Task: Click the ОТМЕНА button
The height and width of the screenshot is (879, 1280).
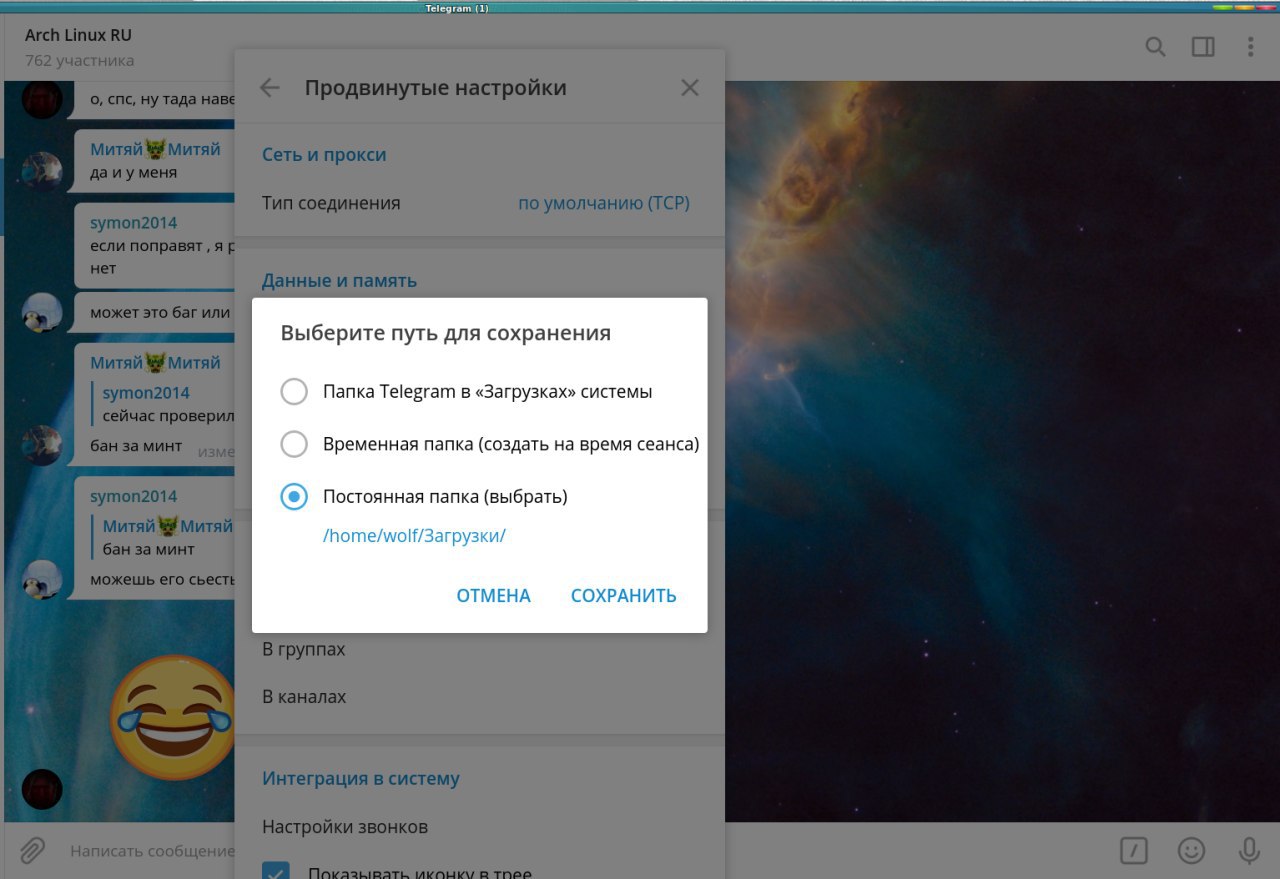Action: [493, 596]
